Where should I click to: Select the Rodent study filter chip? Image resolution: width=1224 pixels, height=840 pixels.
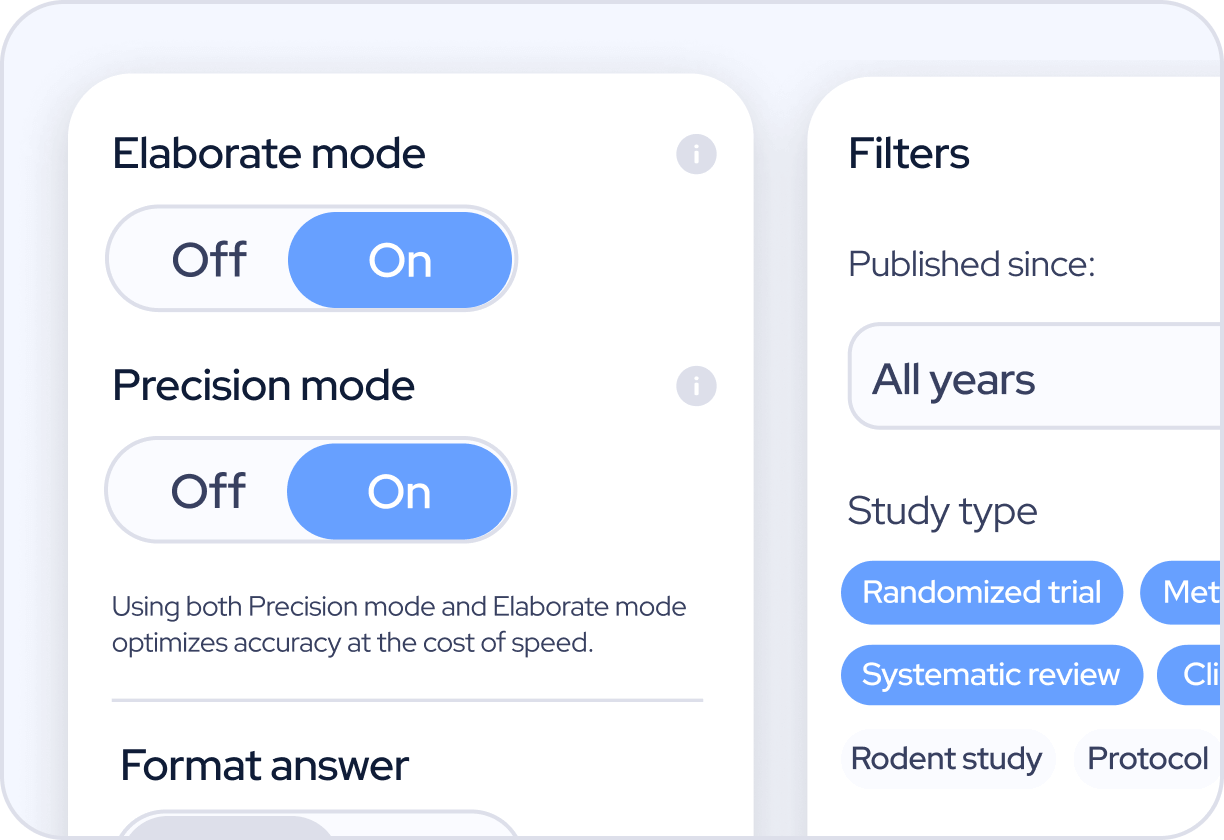pyautogui.click(x=946, y=759)
